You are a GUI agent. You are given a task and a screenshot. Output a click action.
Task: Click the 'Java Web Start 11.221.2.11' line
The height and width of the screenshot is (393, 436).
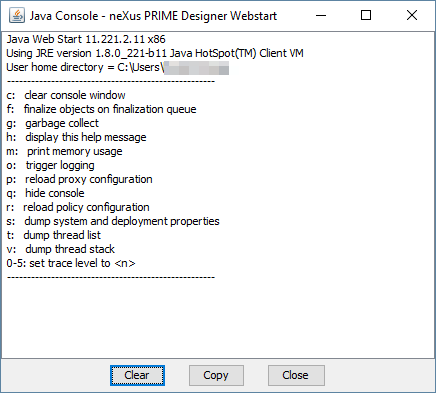(x=86, y=39)
